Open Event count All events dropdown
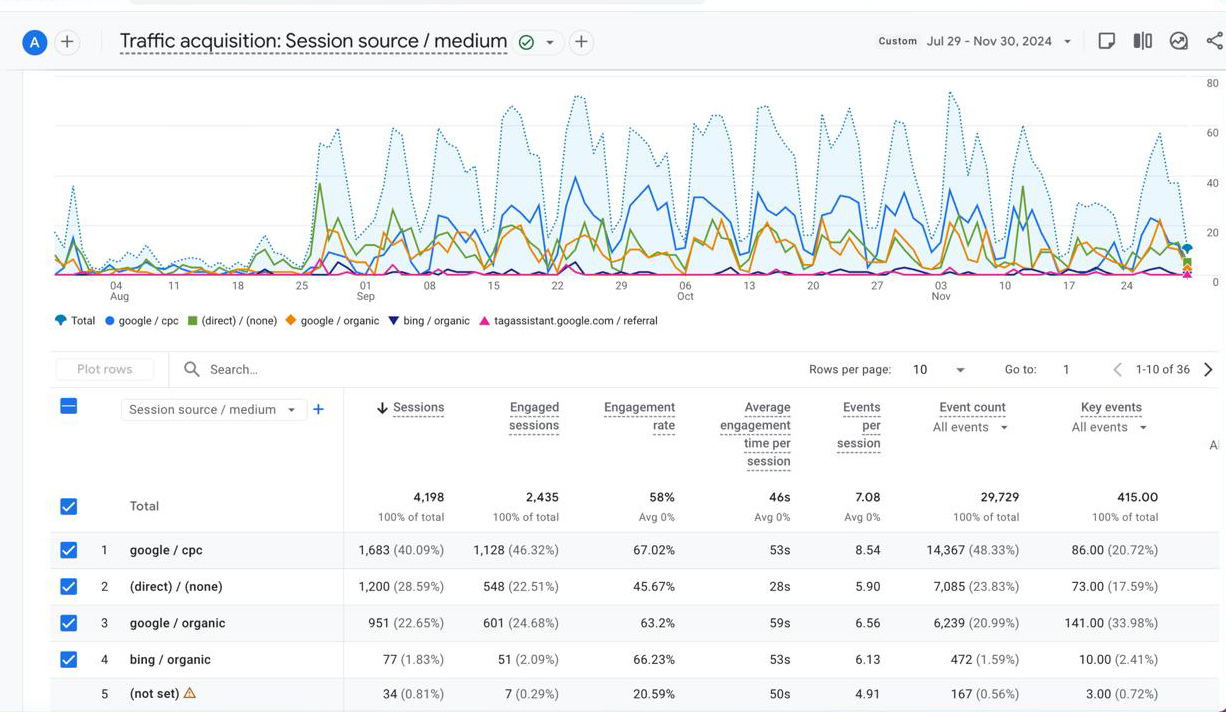1226x712 pixels. (970, 427)
